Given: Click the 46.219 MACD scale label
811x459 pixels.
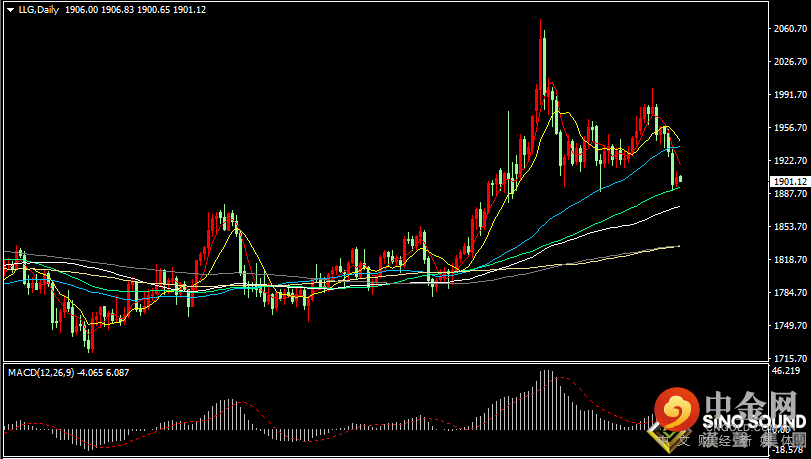Looking at the screenshot, I should pyautogui.click(x=784, y=370).
